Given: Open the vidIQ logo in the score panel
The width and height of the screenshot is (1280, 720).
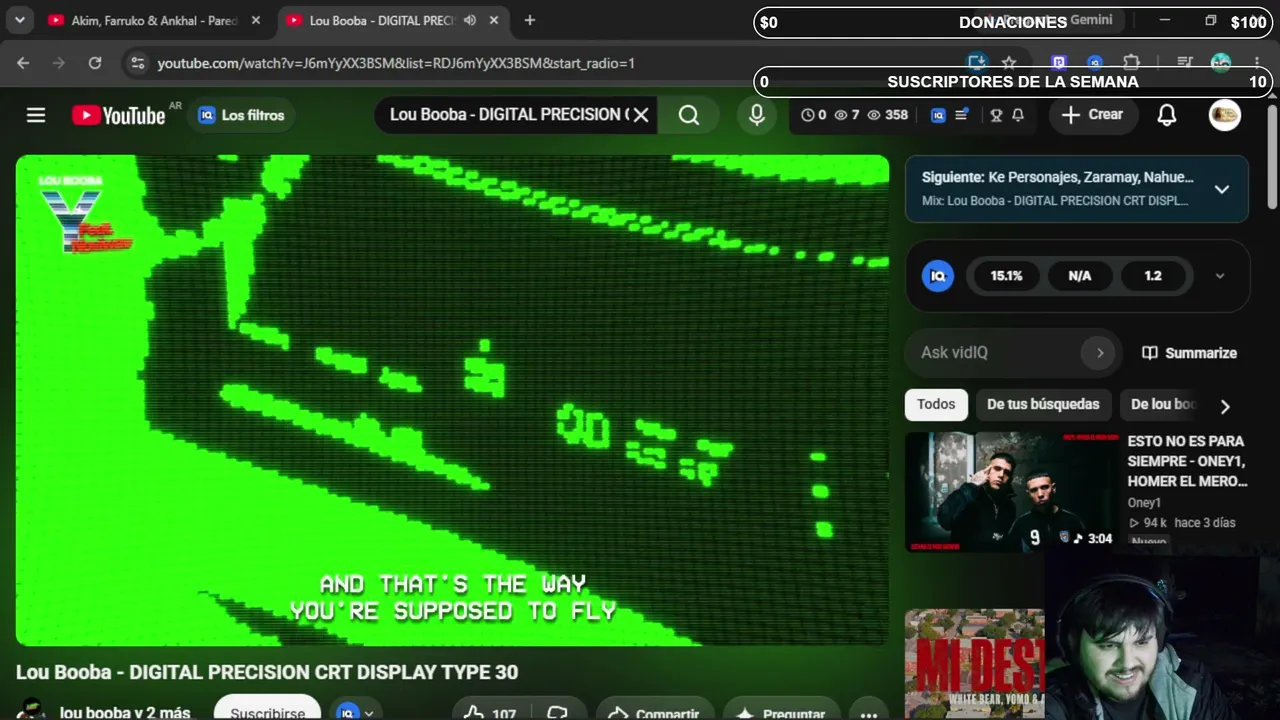Looking at the screenshot, I should (x=938, y=276).
